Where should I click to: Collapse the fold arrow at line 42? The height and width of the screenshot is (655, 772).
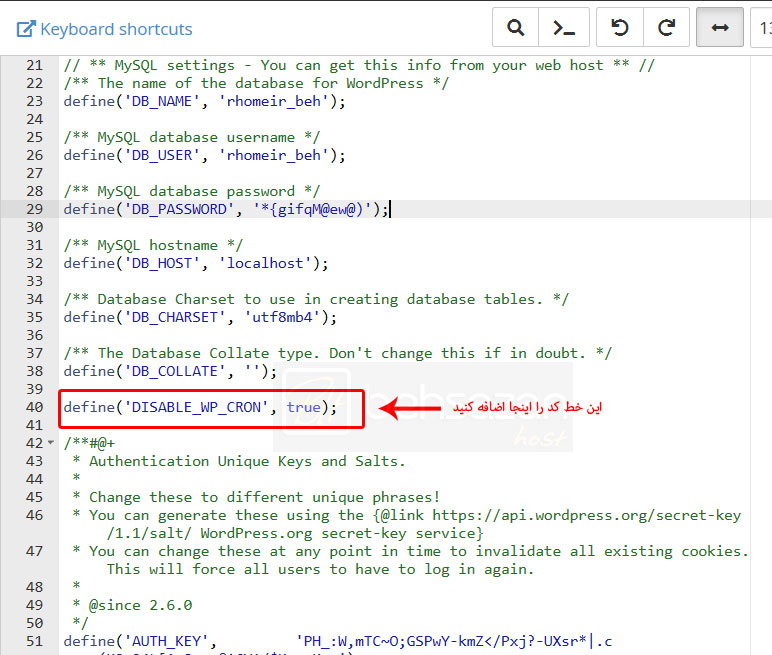point(51,443)
